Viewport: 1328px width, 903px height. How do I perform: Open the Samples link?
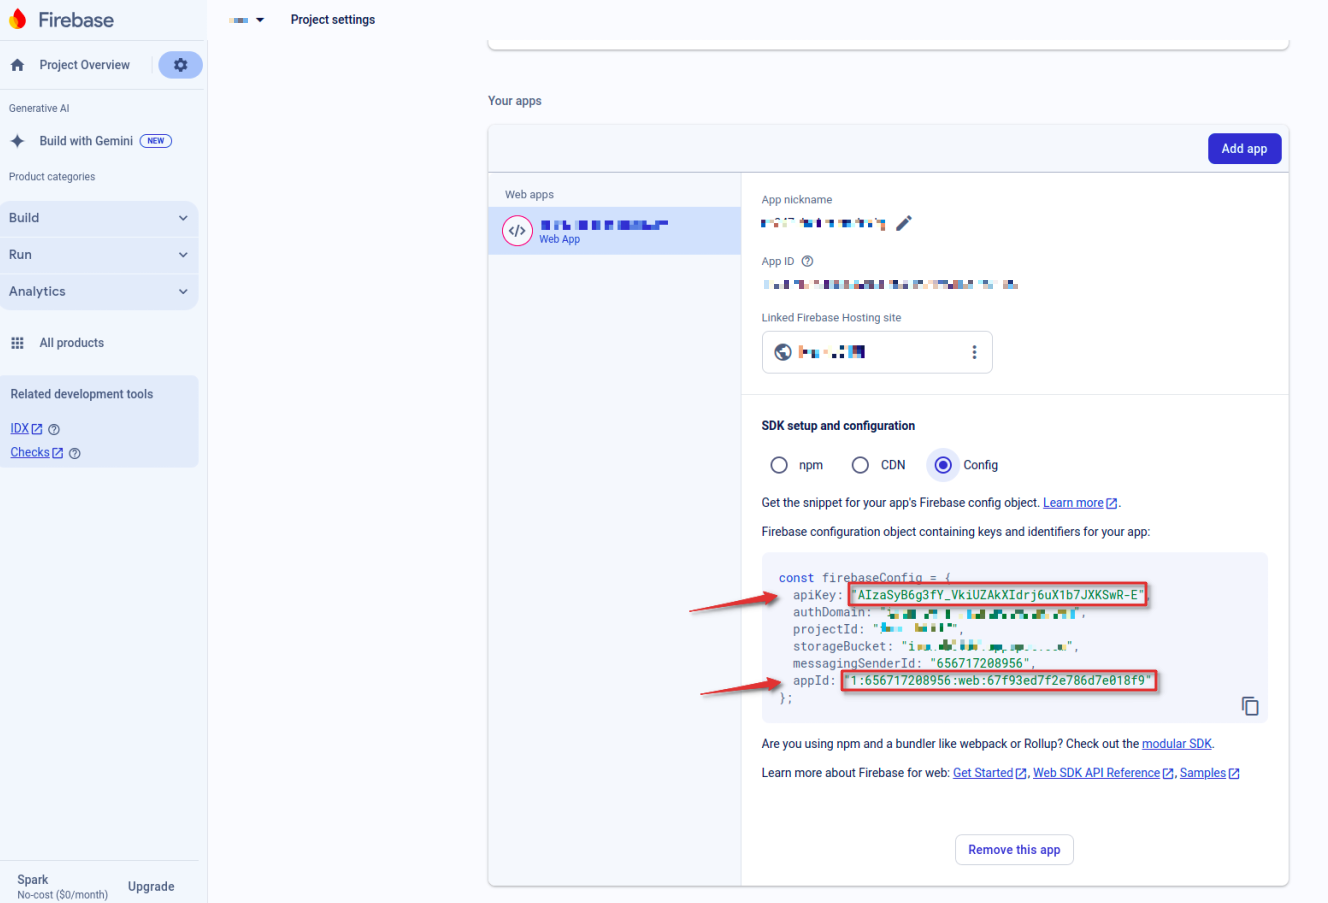click(x=1209, y=773)
